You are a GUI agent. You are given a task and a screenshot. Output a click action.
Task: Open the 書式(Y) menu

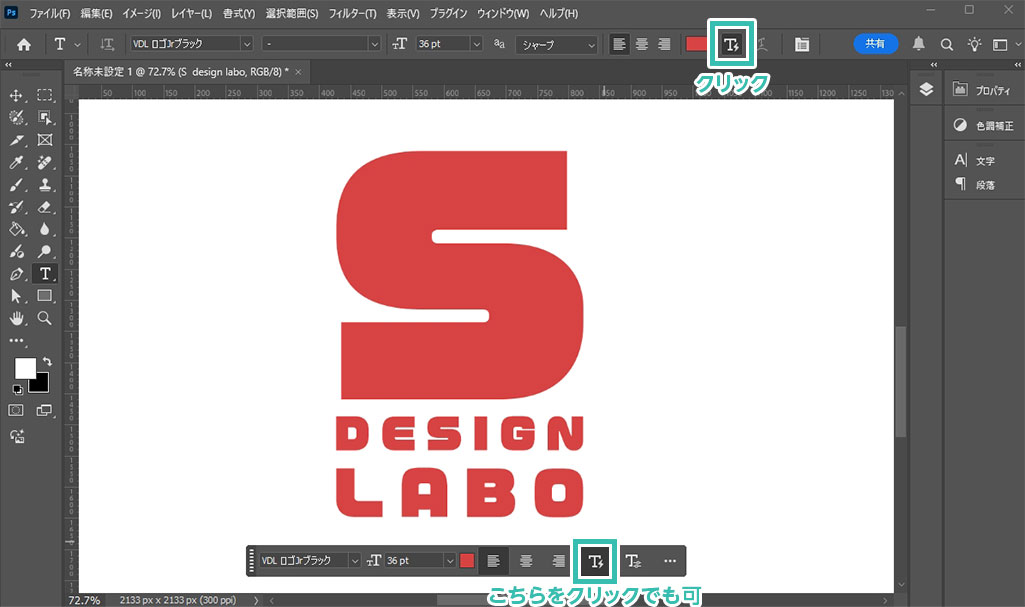pyautogui.click(x=239, y=13)
